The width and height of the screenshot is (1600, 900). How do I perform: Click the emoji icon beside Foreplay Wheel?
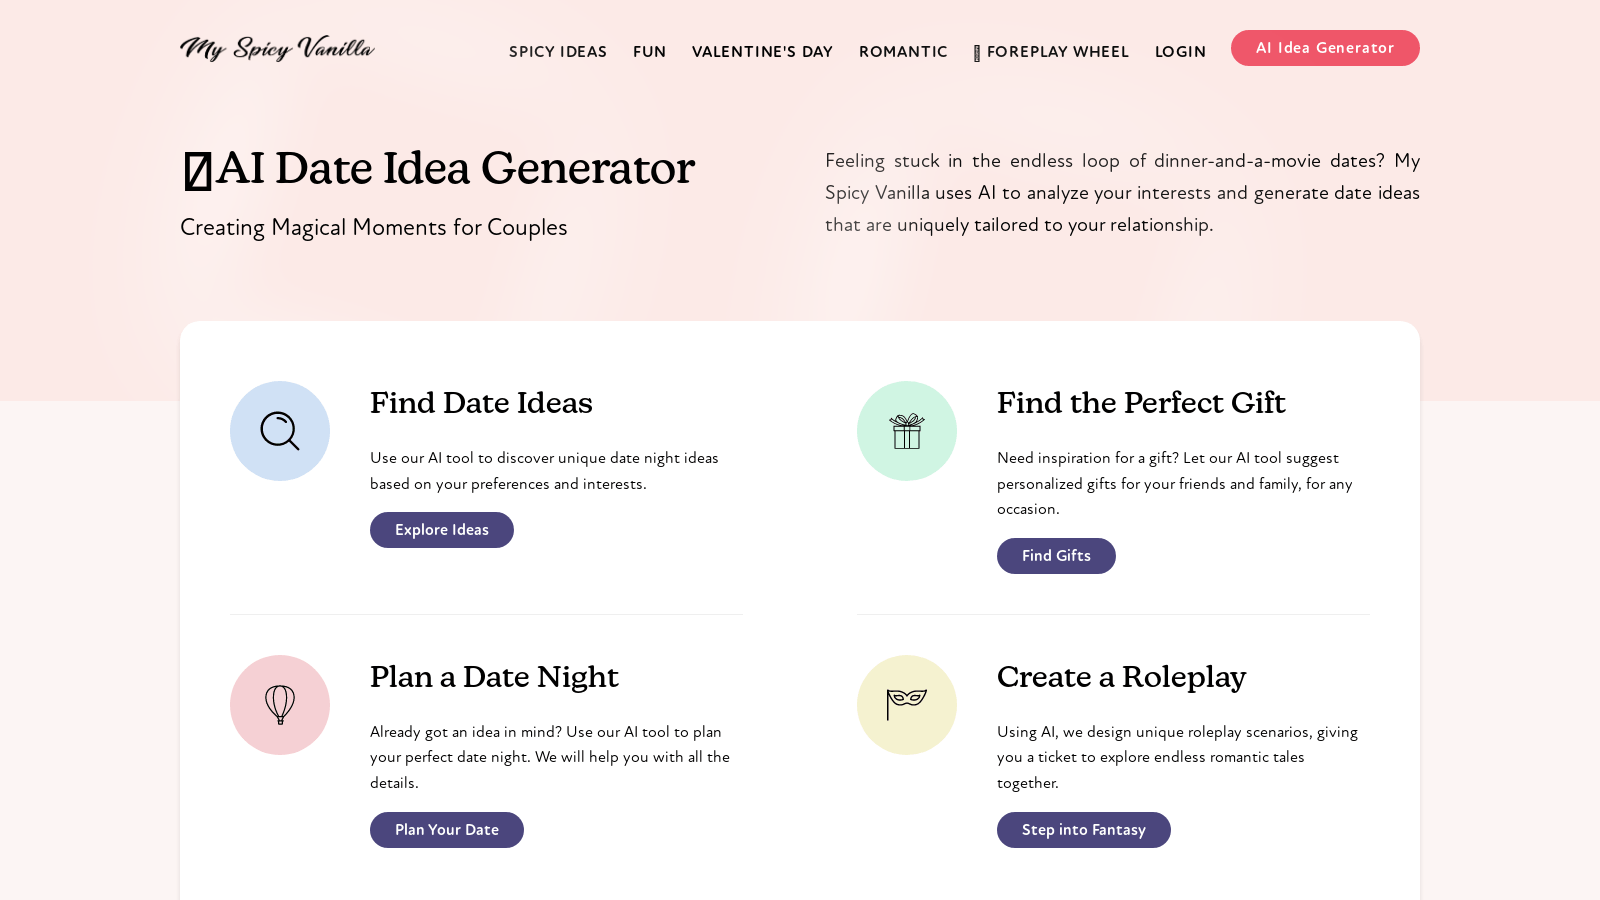pos(977,53)
